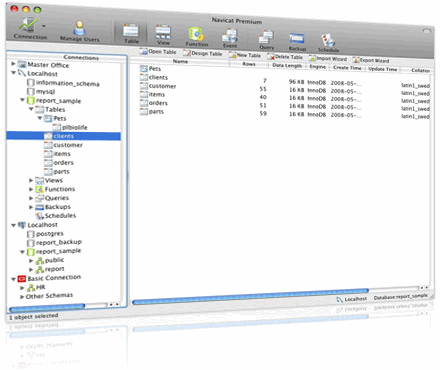
Task: Select the report schema
Action: point(50,269)
